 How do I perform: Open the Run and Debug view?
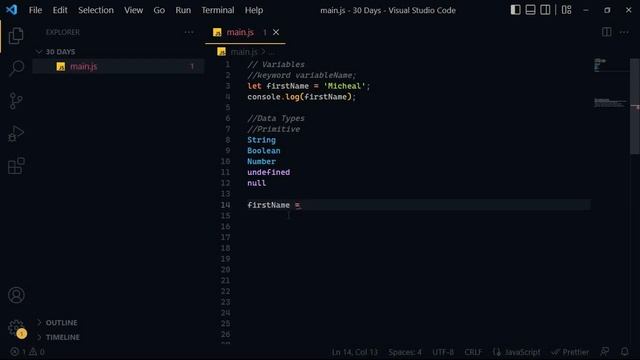[16, 133]
